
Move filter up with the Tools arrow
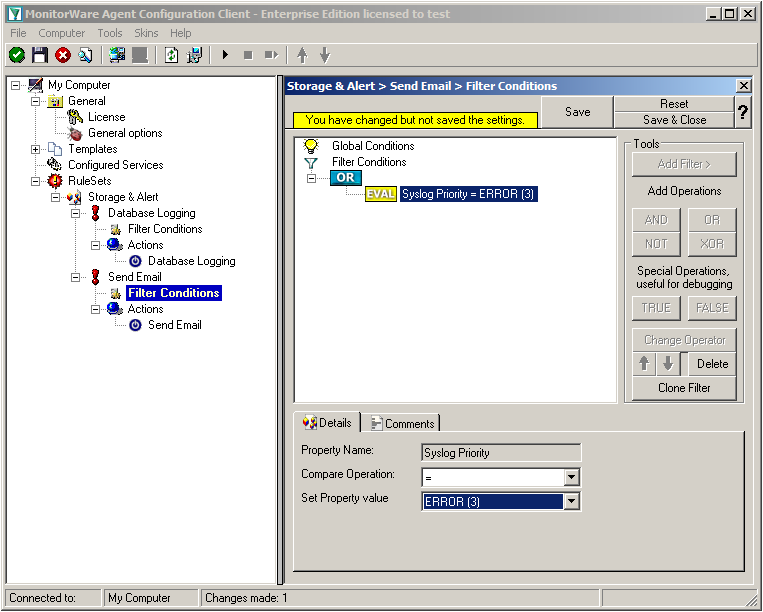coord(644,364)
